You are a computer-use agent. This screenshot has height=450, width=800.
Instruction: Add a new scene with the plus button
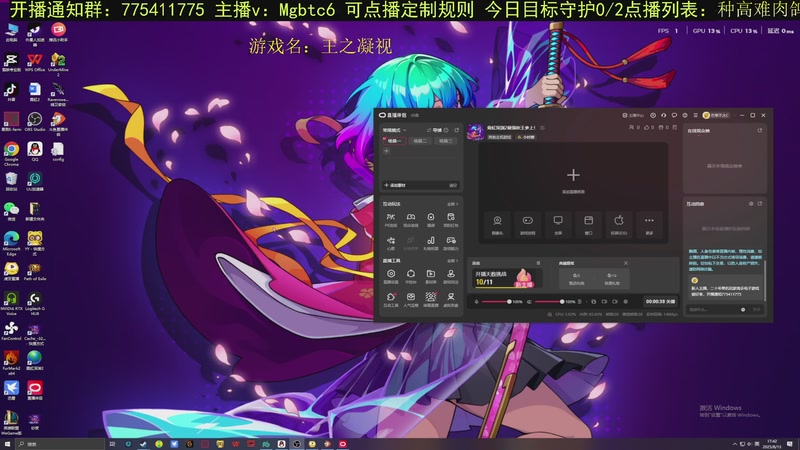(386, 151)
